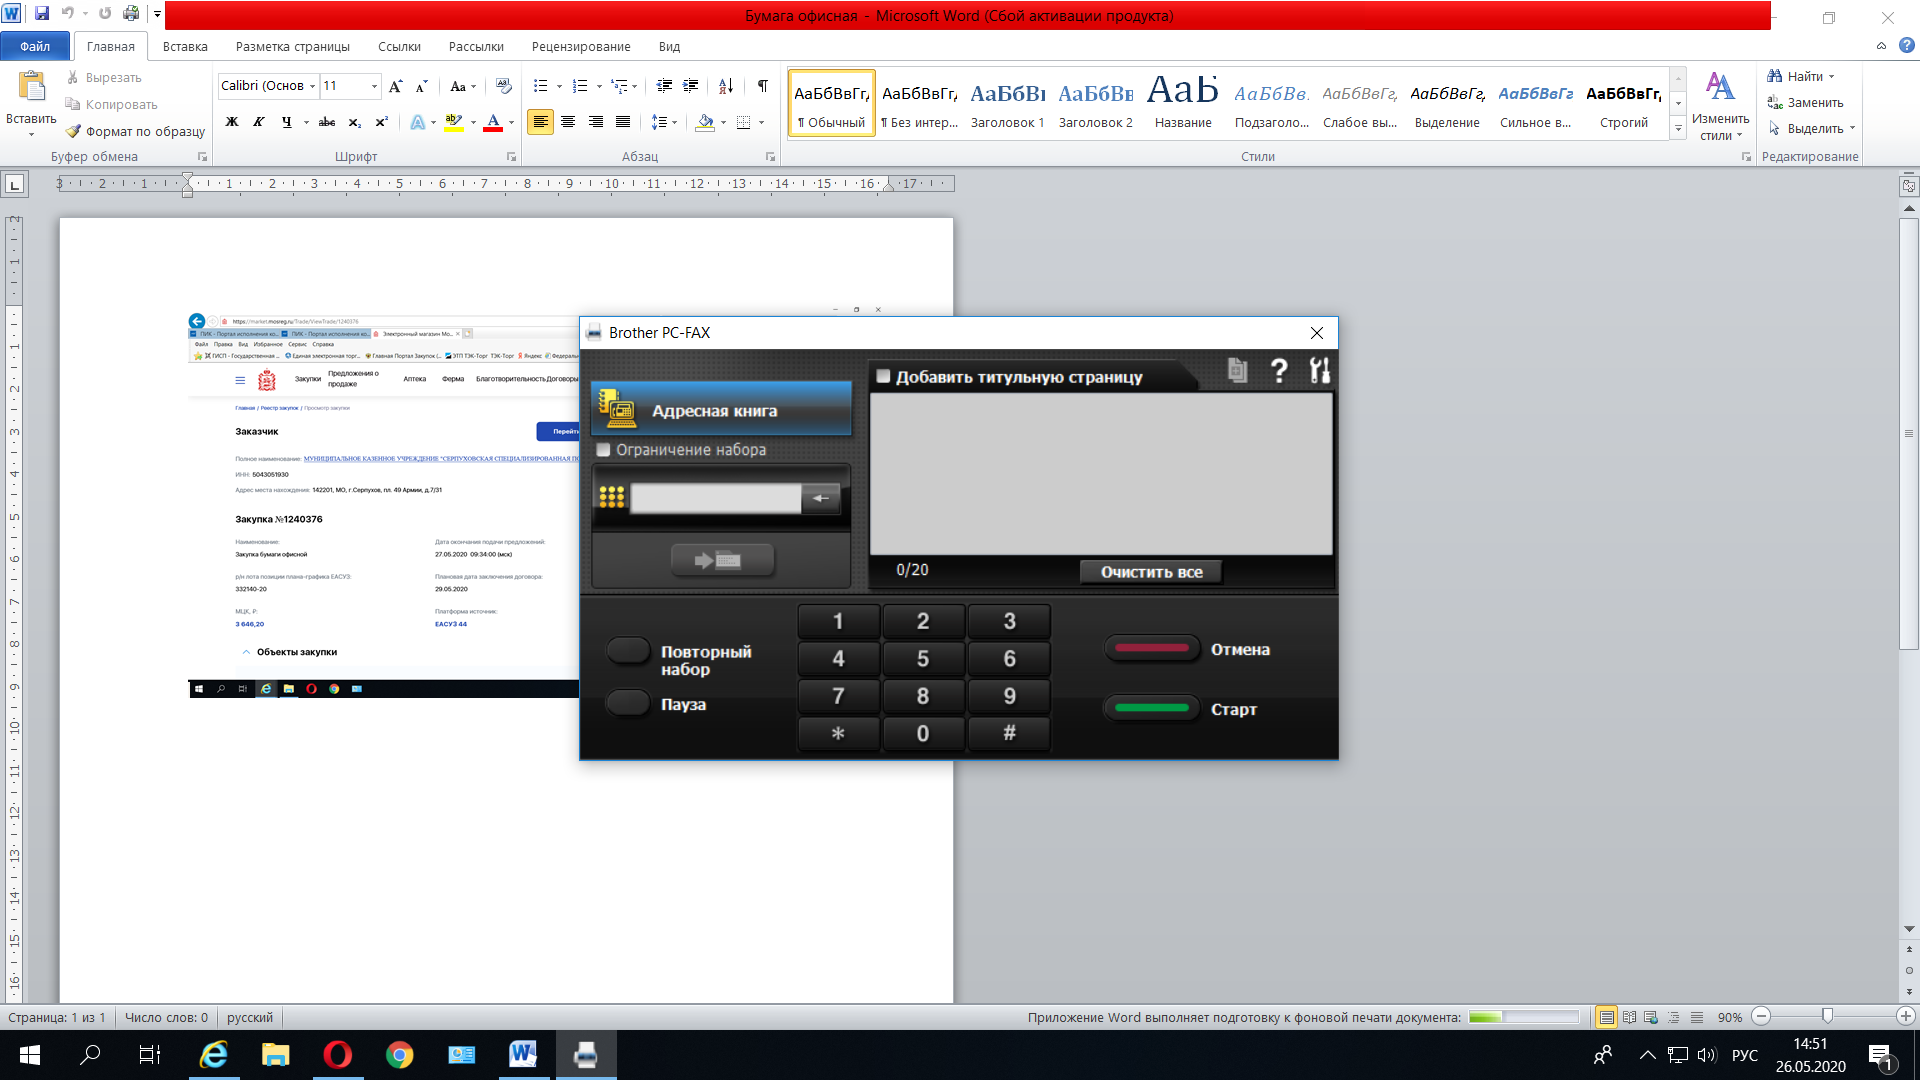This screenshot has width=1920, height=1080.
Task: Apply the text highlight color
Action: click(453, 122)
